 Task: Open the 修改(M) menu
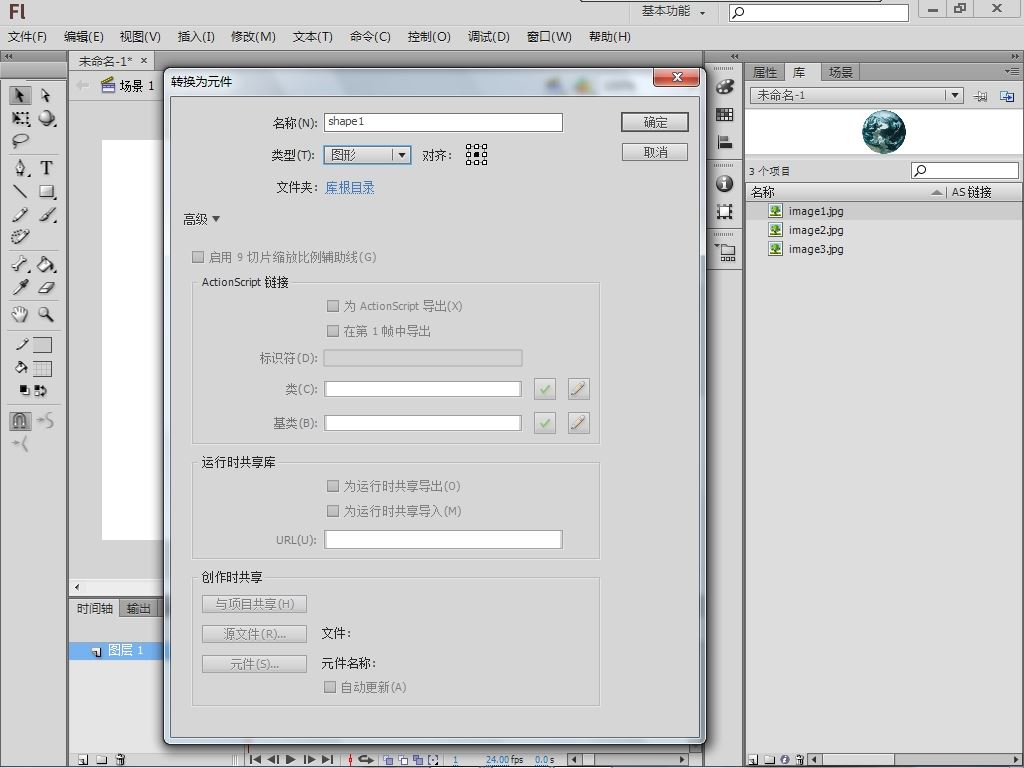click(x=253, y=37)
